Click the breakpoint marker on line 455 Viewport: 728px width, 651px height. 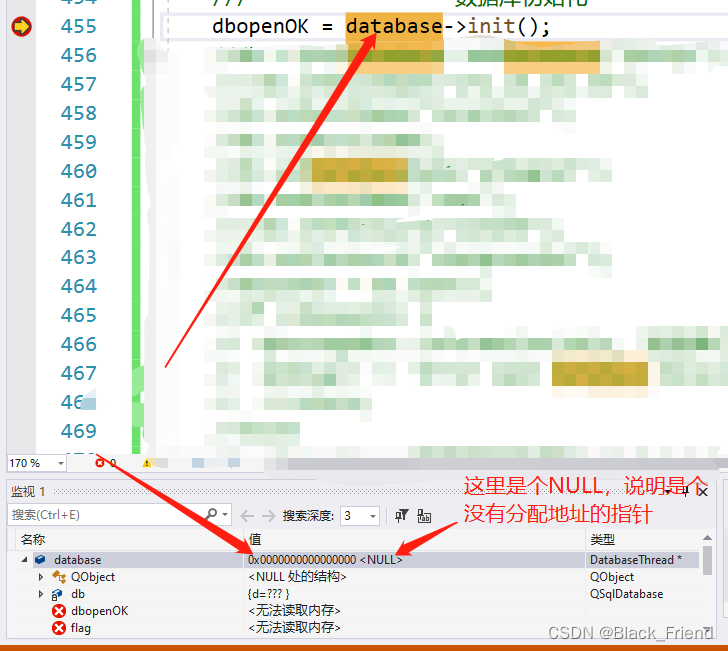21,26
